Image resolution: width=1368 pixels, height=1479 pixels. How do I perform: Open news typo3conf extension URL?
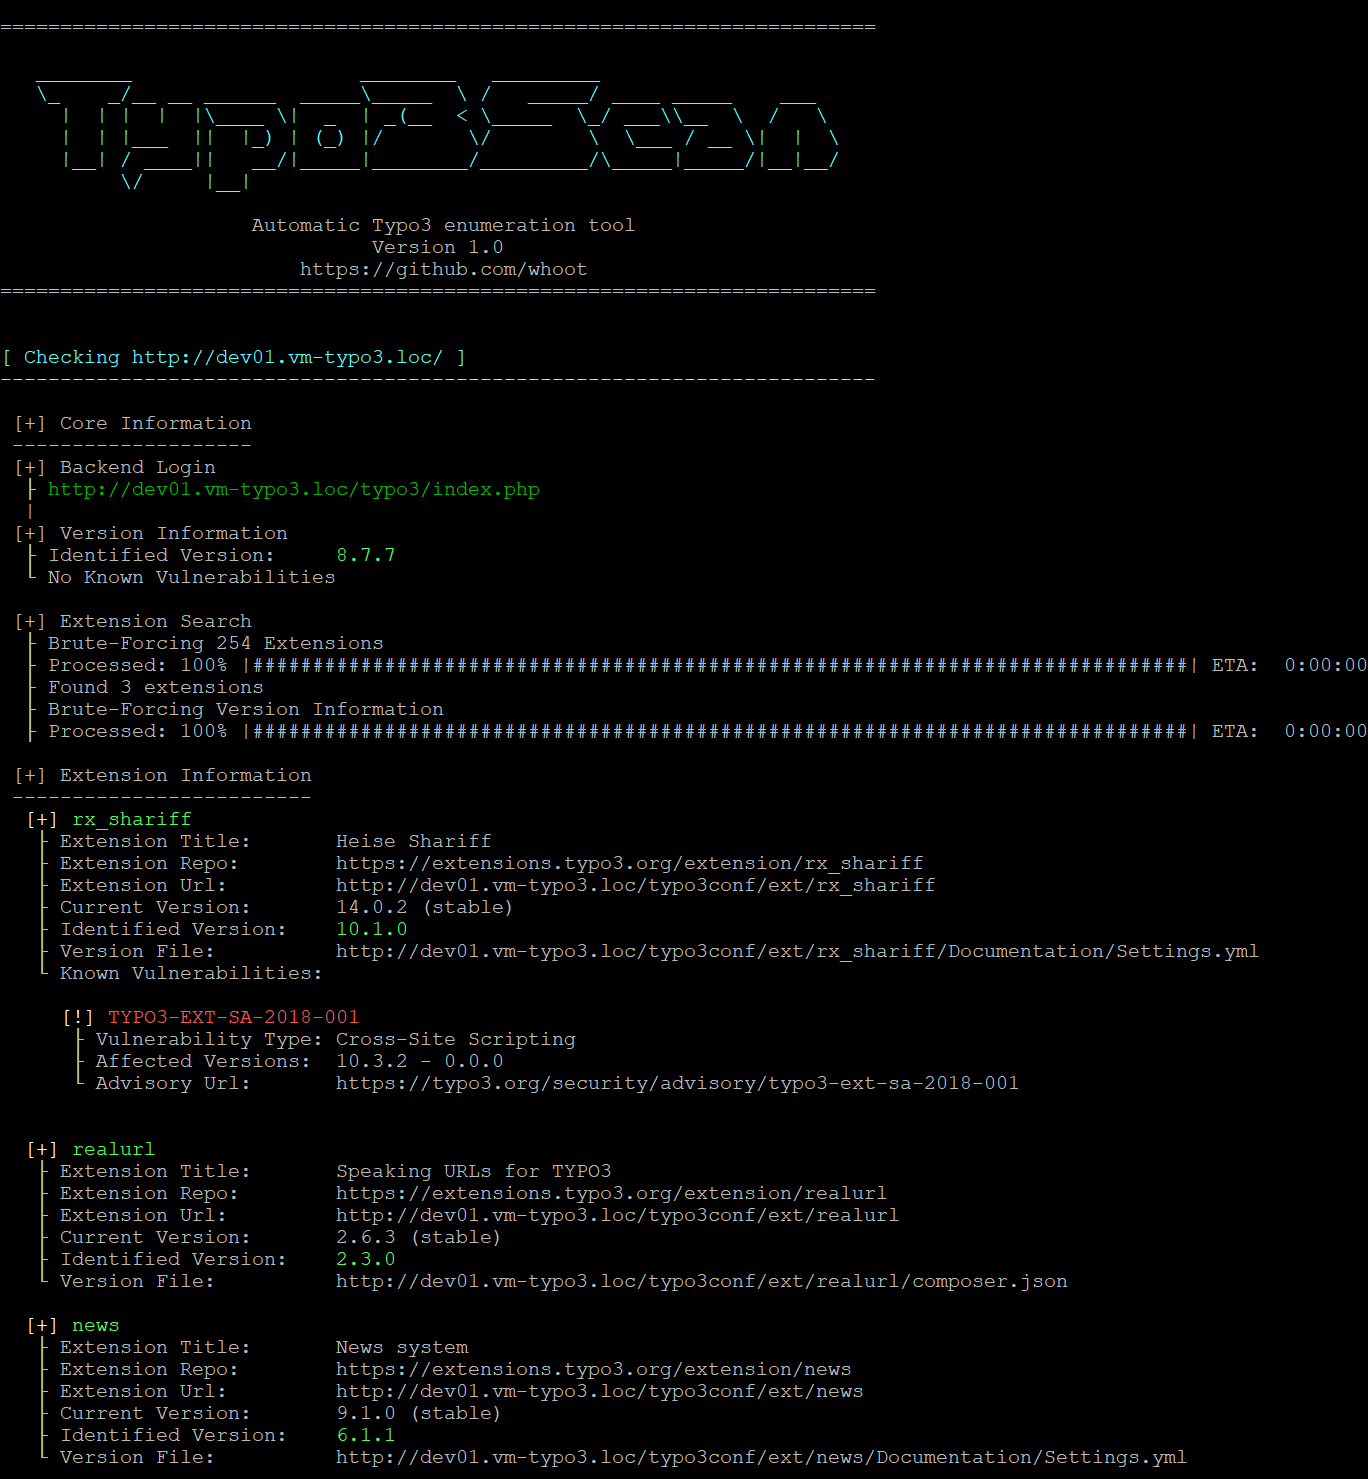point(599,1391)
